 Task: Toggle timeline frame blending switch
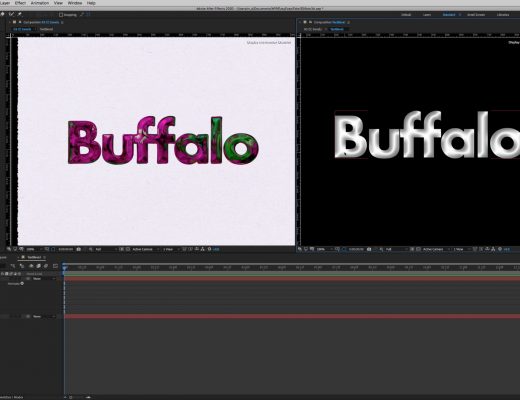[38, 266]
